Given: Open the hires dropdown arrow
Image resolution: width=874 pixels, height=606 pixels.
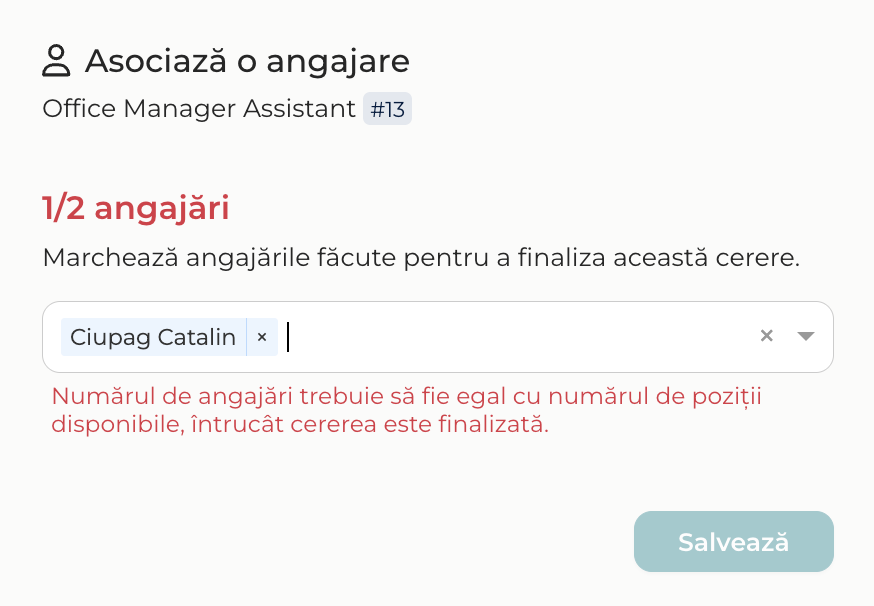Looking at the screenshot, I should tap(805, 336).
